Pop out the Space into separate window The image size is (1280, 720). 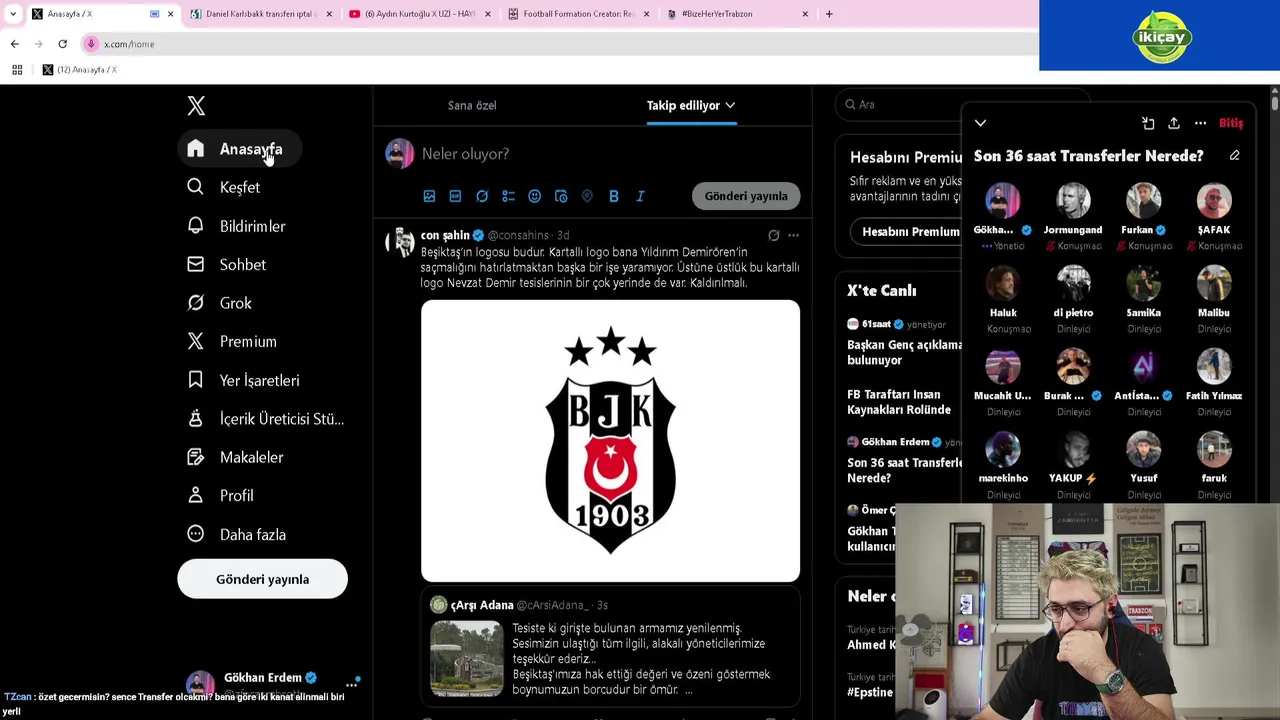(1148, 123)
